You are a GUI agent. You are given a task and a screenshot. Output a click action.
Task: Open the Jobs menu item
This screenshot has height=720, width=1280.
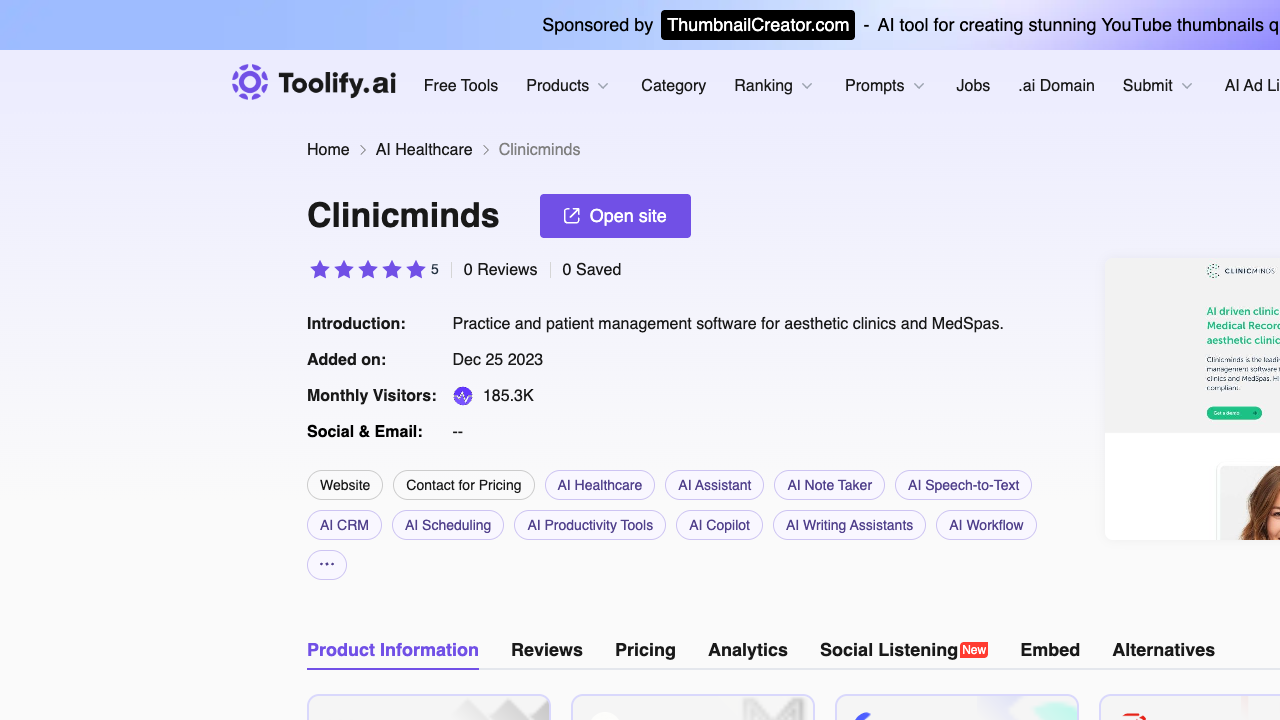[x=973, y=86]
